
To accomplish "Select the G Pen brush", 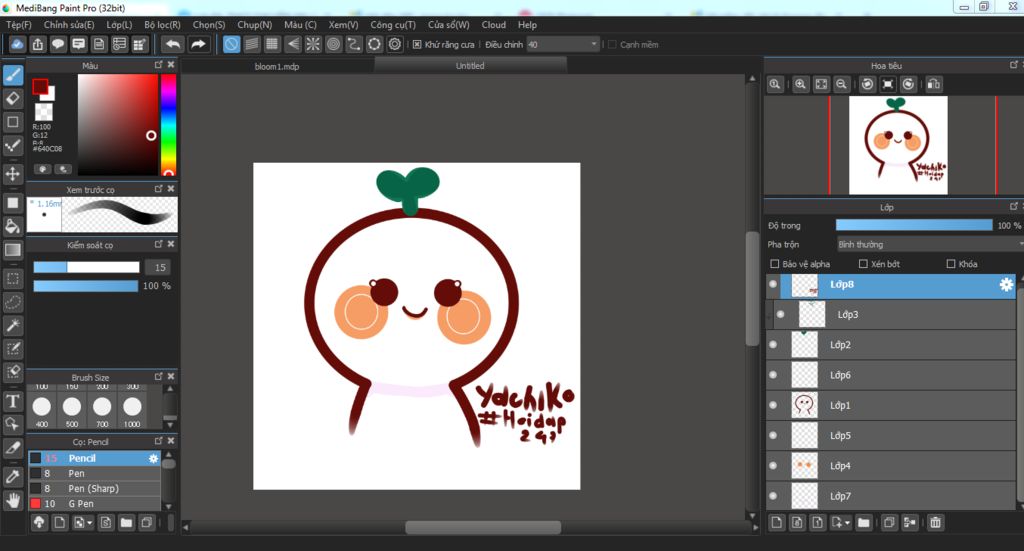I will (x=94, y=503).
